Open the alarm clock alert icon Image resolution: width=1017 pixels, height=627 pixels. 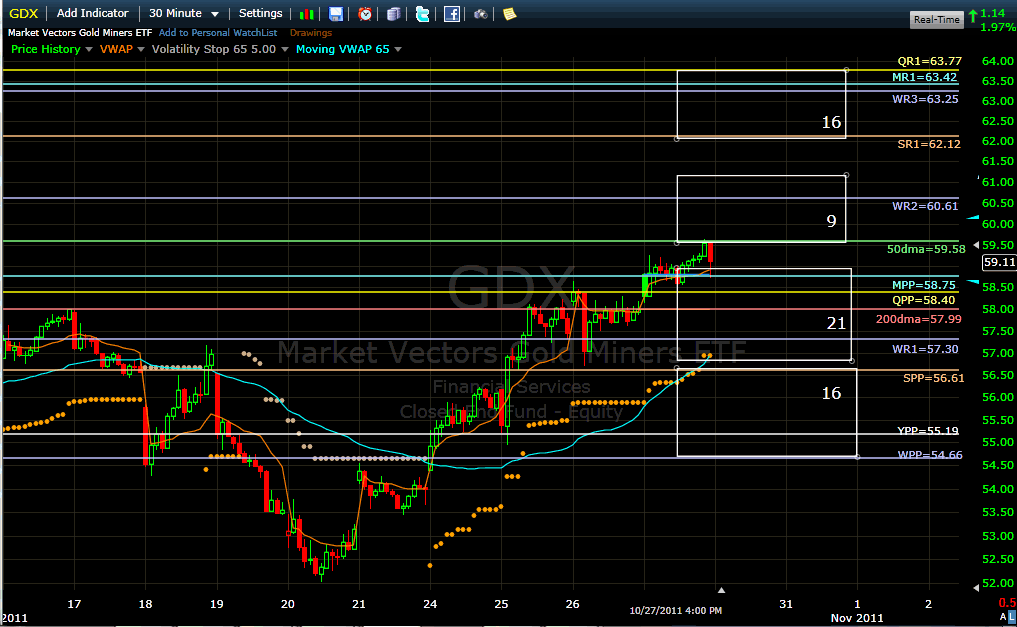[x=365, y=14]
